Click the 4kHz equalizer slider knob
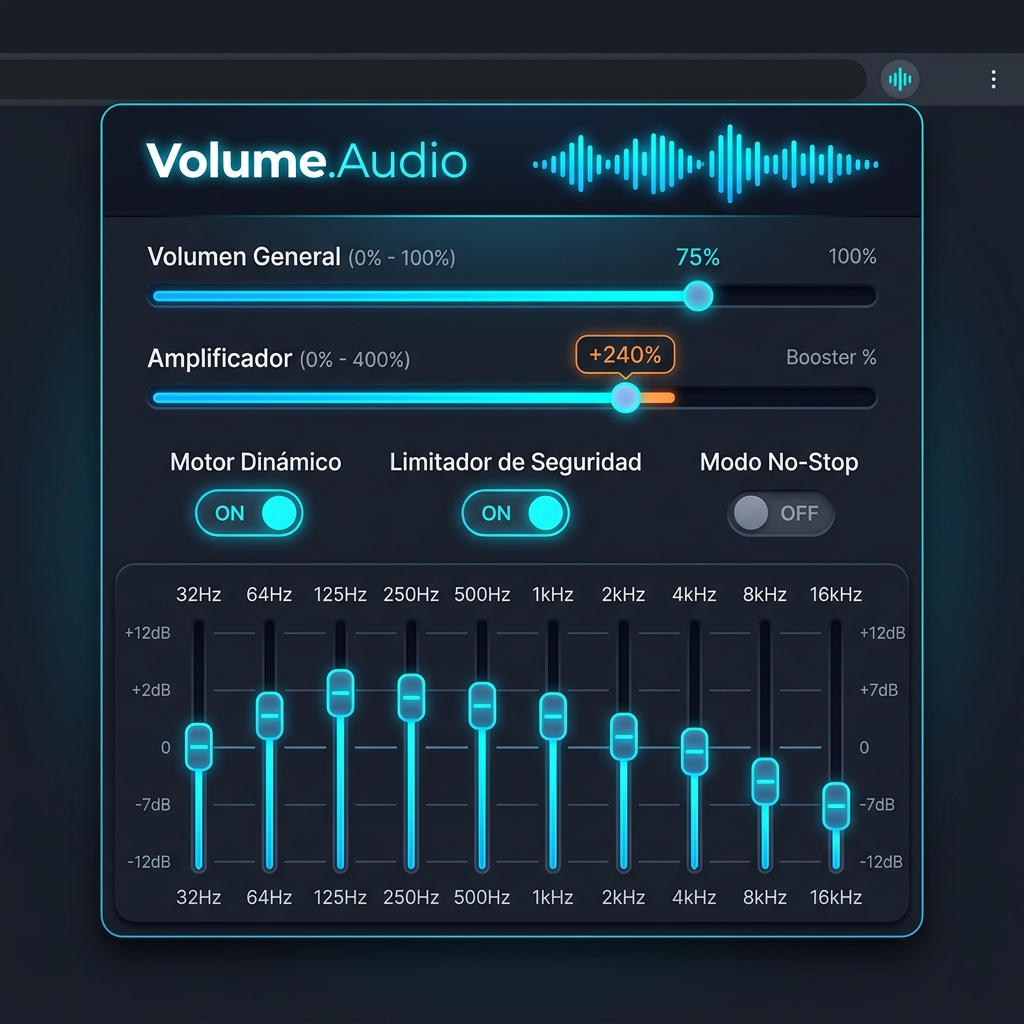The height and width of the screenshot is (1024, 1024). (x=694, y=751)
